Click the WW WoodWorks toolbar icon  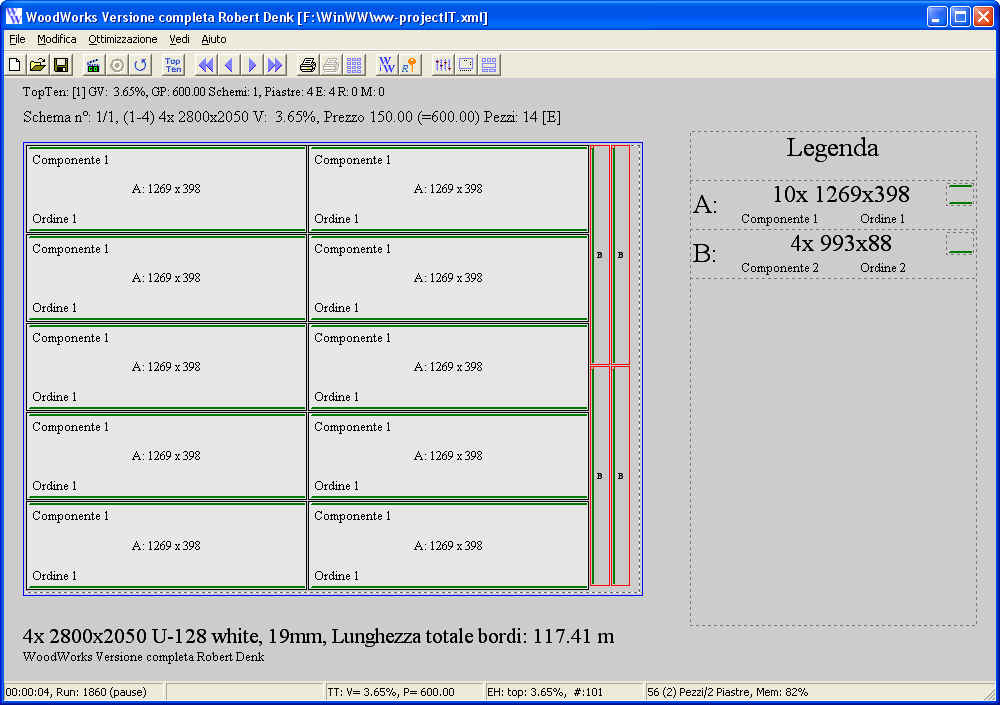pos(386,64)
